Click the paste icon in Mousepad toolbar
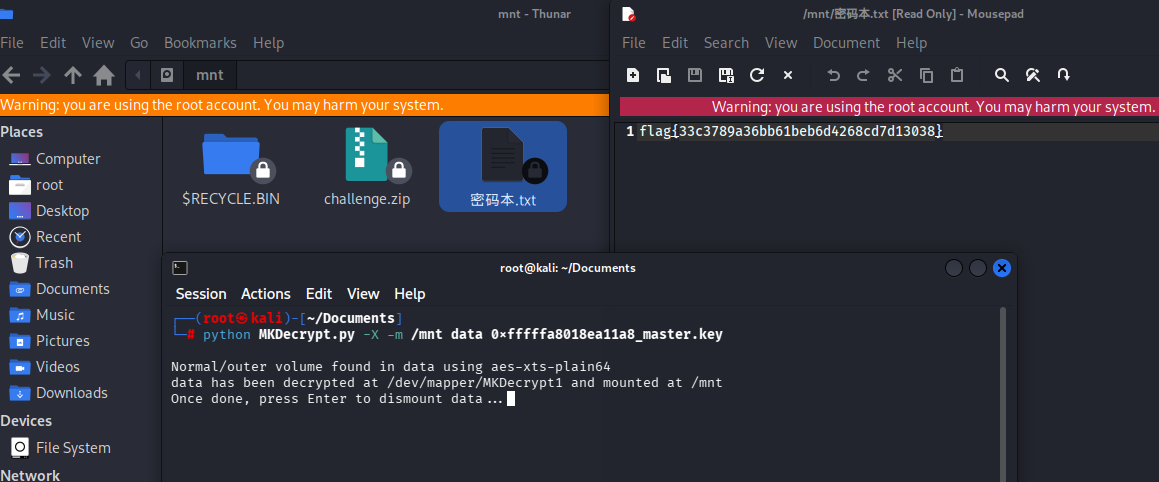 click(x=957, y=75)
